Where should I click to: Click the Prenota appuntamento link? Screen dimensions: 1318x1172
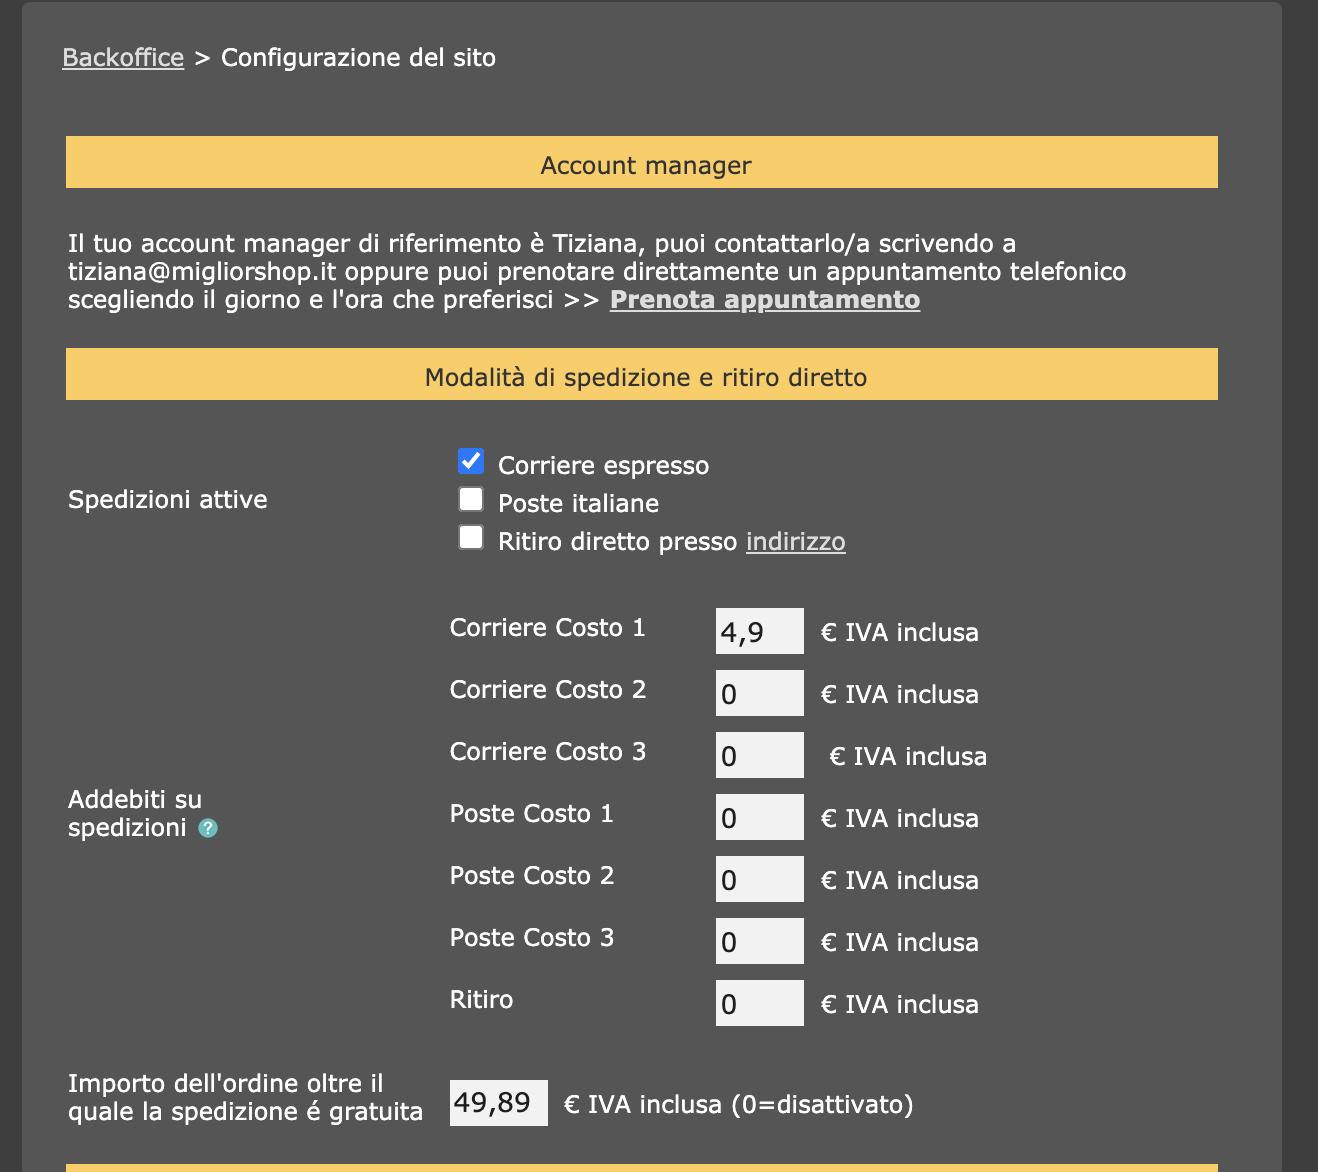tap(765, 300)
